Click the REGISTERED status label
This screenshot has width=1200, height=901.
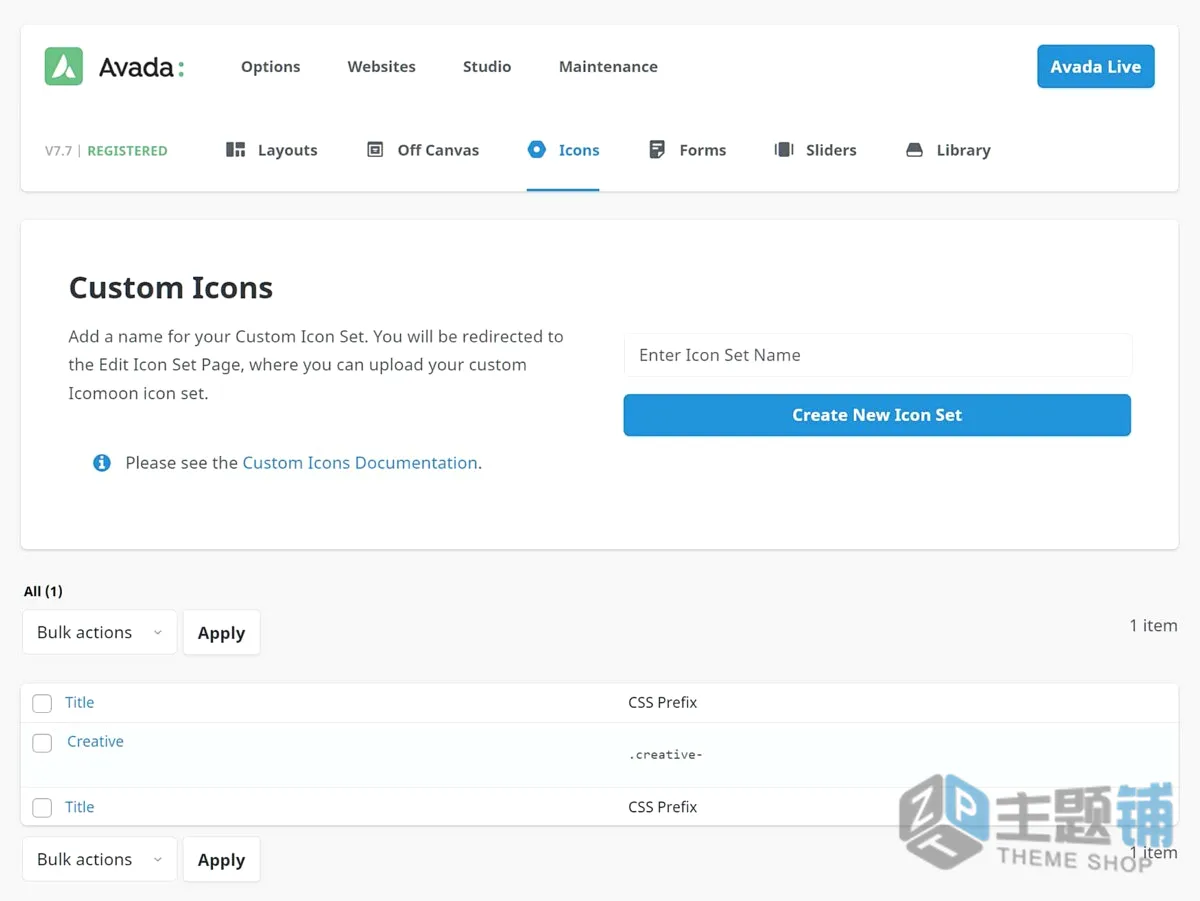pos(127,151)
